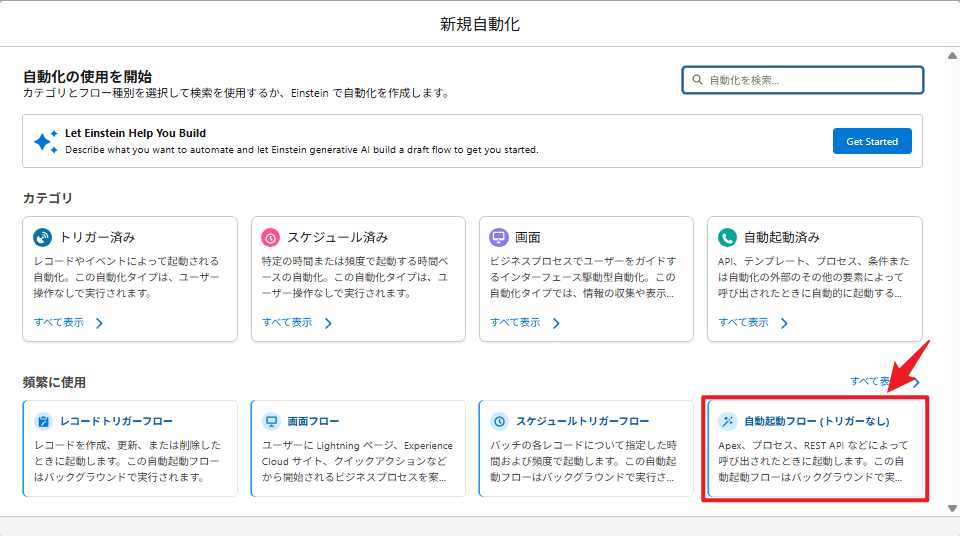960x536 pixels.
Task: Open すべて表示 link under スケジュール済み
Action: coord(287,323)
